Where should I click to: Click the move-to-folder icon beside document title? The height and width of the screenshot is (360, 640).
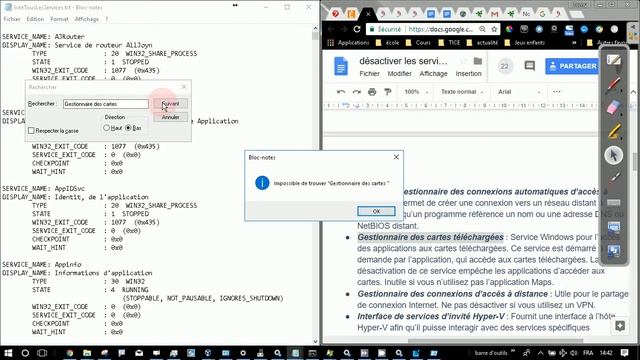pyautogui.click(x=478, y=61)
